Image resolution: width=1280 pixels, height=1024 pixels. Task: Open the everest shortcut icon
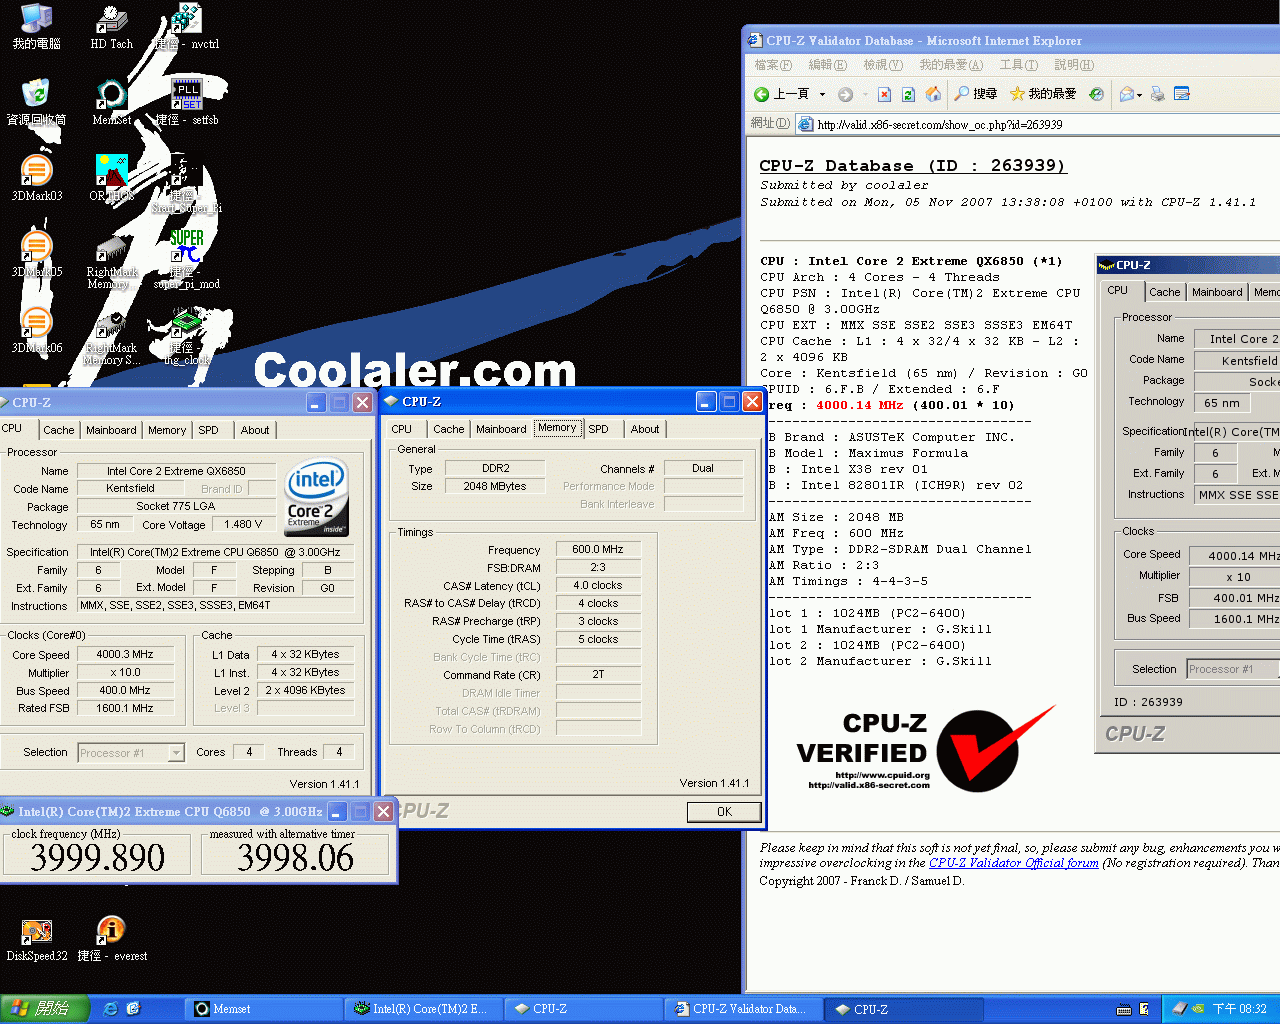[x=110, y=930]
